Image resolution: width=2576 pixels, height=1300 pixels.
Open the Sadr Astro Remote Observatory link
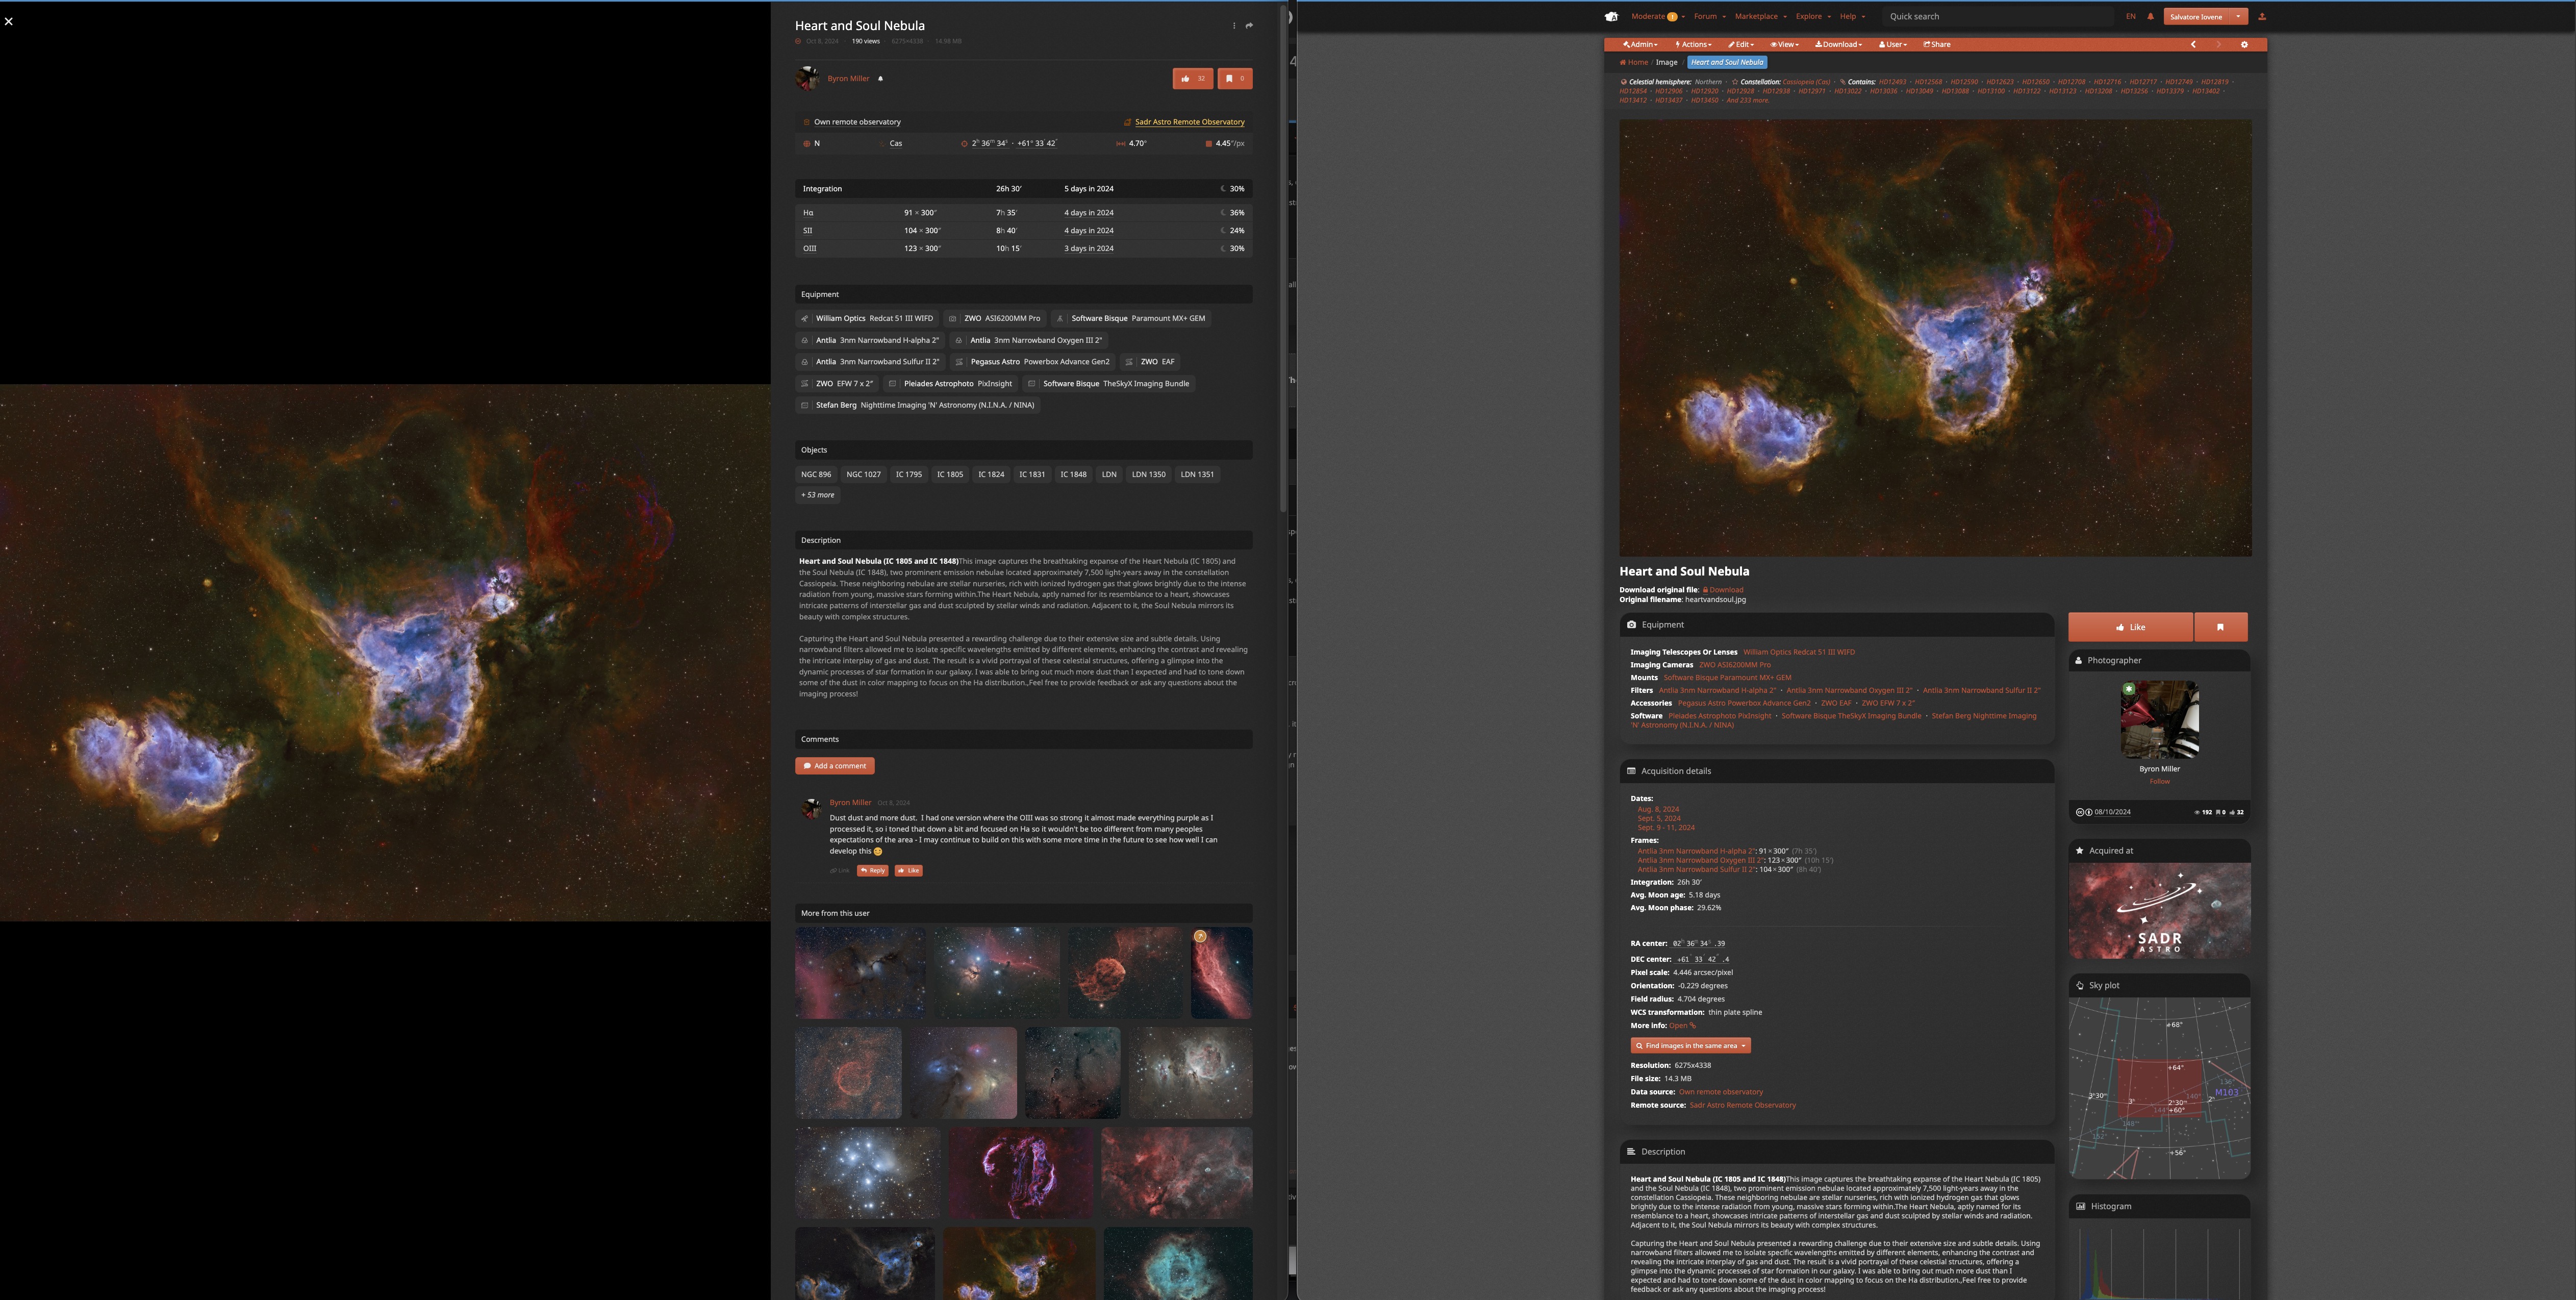[1189, 122]
